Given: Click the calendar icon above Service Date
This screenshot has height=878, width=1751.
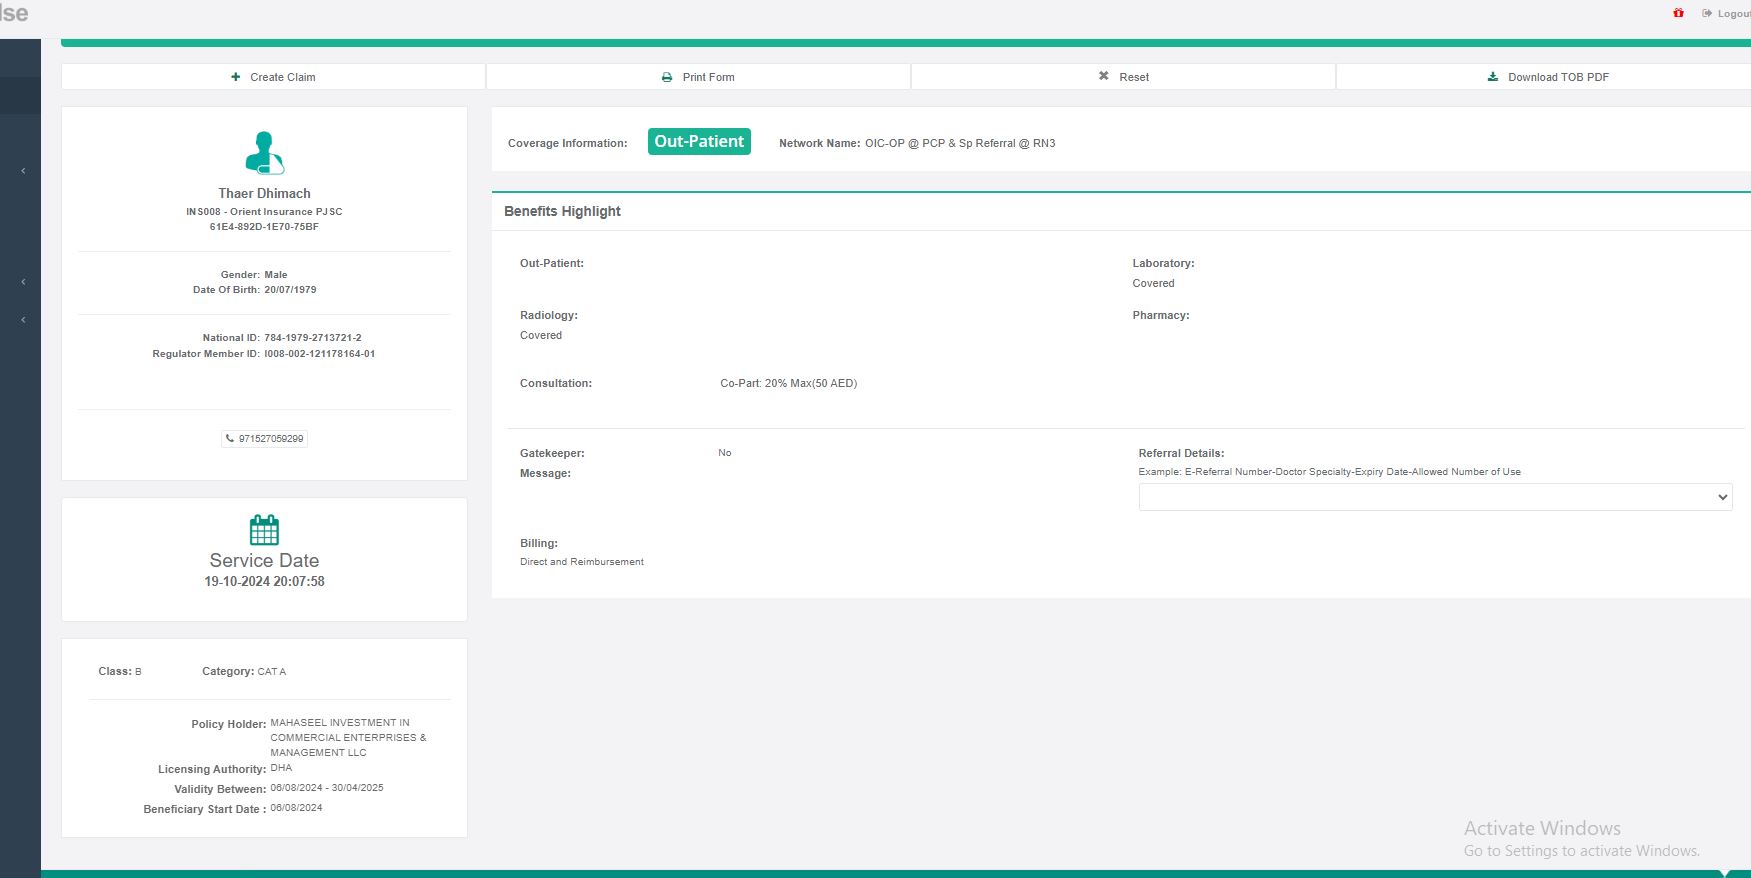Looking at the screenshot, I should pos(264,529).
